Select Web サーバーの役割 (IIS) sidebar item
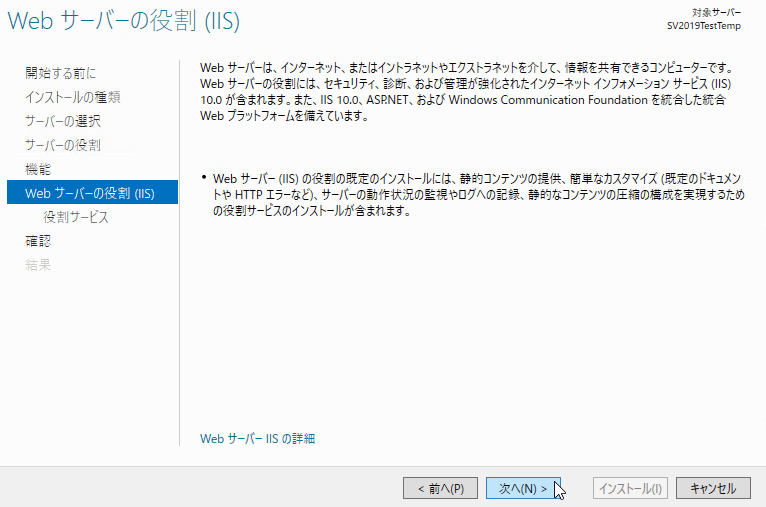Screen dimensions: 766x507 [92, 192]
